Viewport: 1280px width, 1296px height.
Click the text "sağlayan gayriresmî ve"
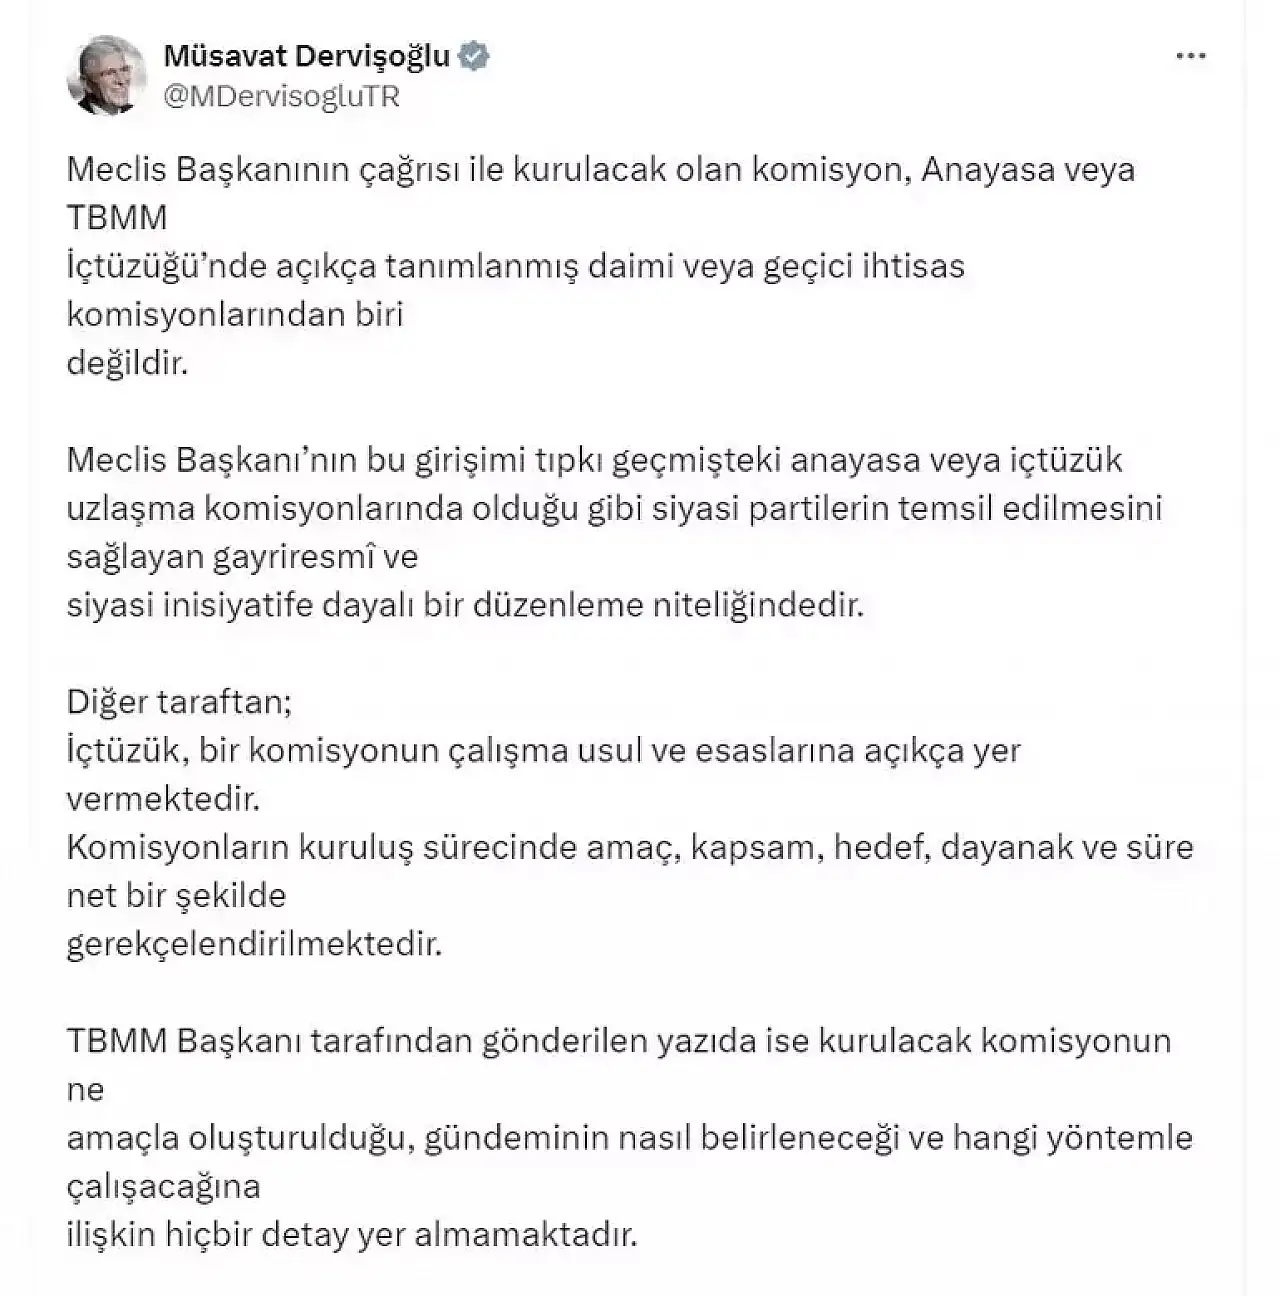[242, 556]
